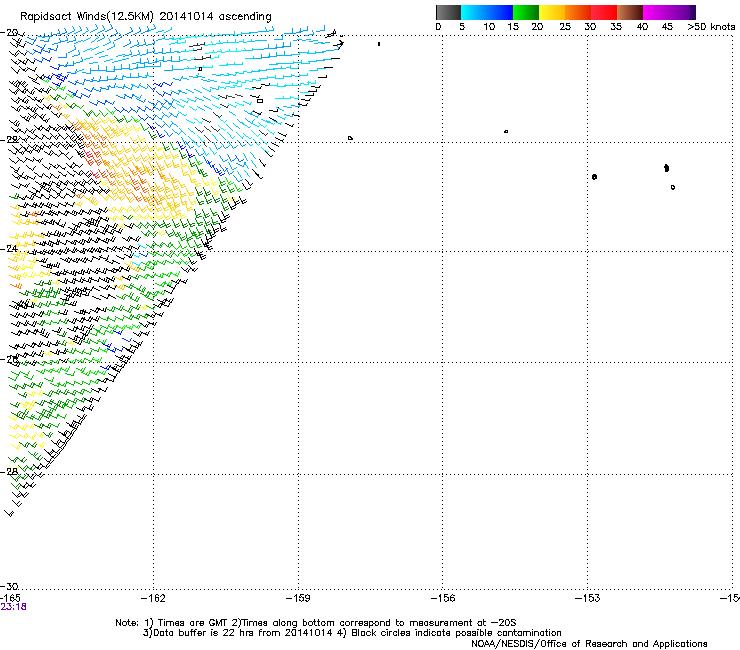Click the magenta 40-45 knots legend swatch
Viewport: 740px width, 650px height.
click(656, 12)
